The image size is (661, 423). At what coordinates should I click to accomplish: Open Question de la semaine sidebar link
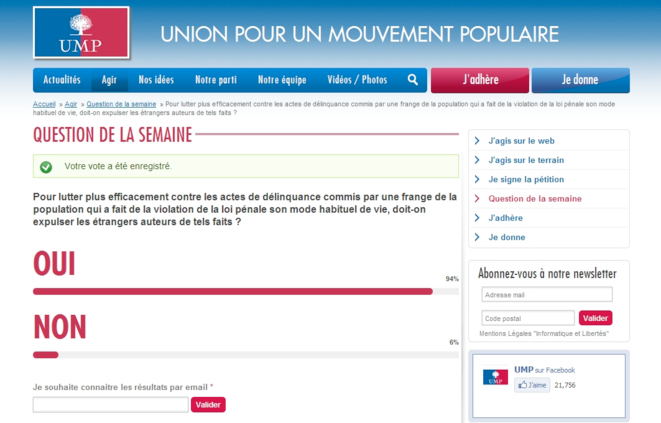pyautogui.click(x=535, y=199)
